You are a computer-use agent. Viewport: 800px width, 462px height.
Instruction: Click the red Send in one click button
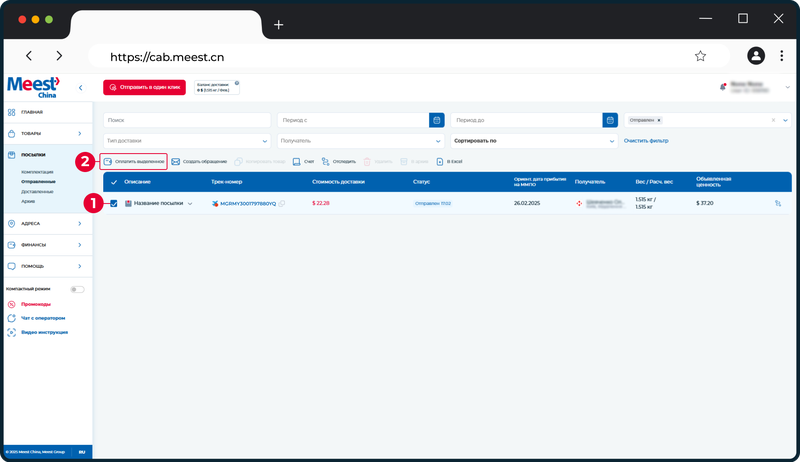[x=144, y=87]
